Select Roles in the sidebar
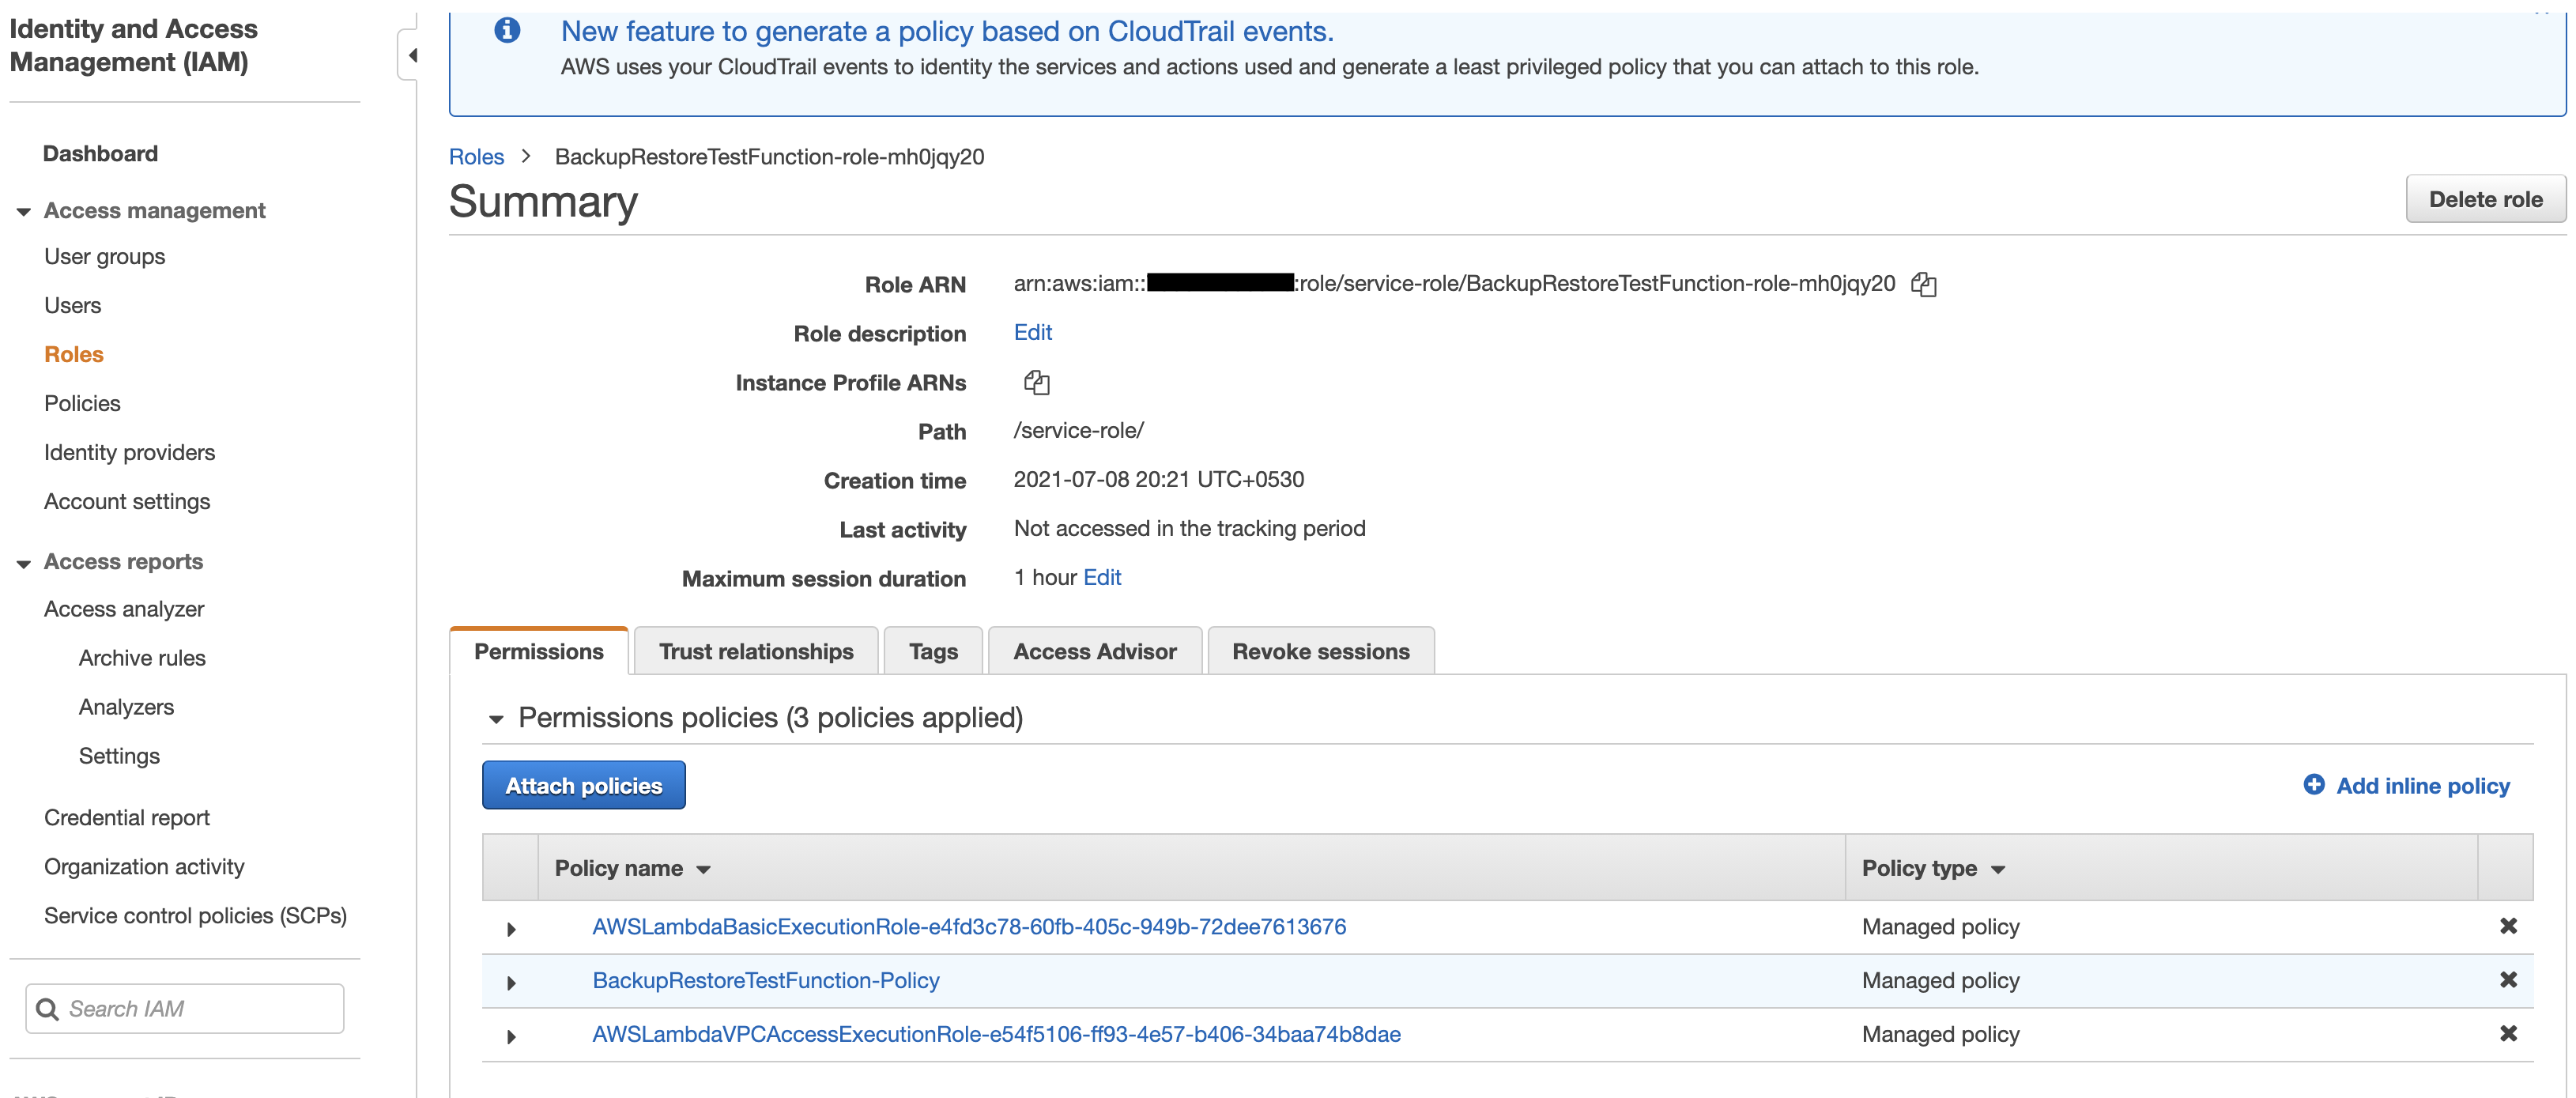Image resolution: width=2576 pixels, height=1098 pixels. coord(74,354)
